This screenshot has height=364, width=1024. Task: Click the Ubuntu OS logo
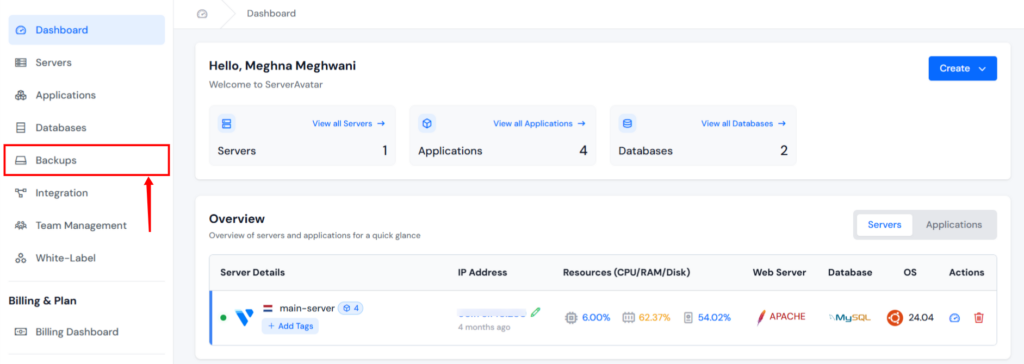click(895, 318)
